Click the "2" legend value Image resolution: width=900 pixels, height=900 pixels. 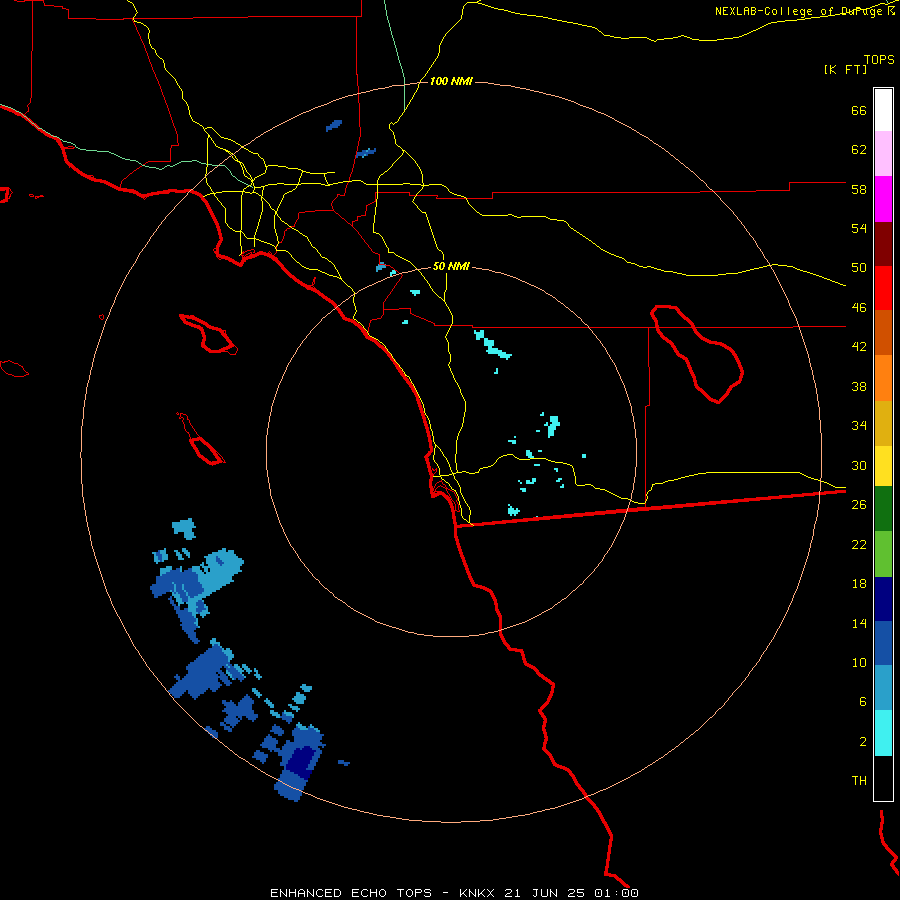pyautogui.click(x=862, y=742)
